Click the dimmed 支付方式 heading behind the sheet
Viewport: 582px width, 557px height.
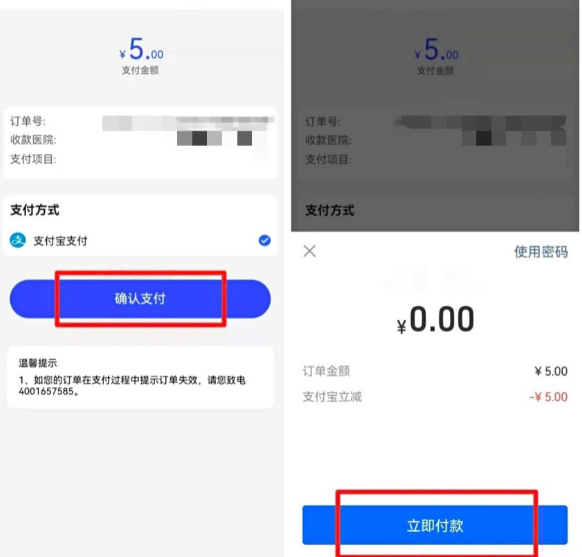tap(330, 210)
